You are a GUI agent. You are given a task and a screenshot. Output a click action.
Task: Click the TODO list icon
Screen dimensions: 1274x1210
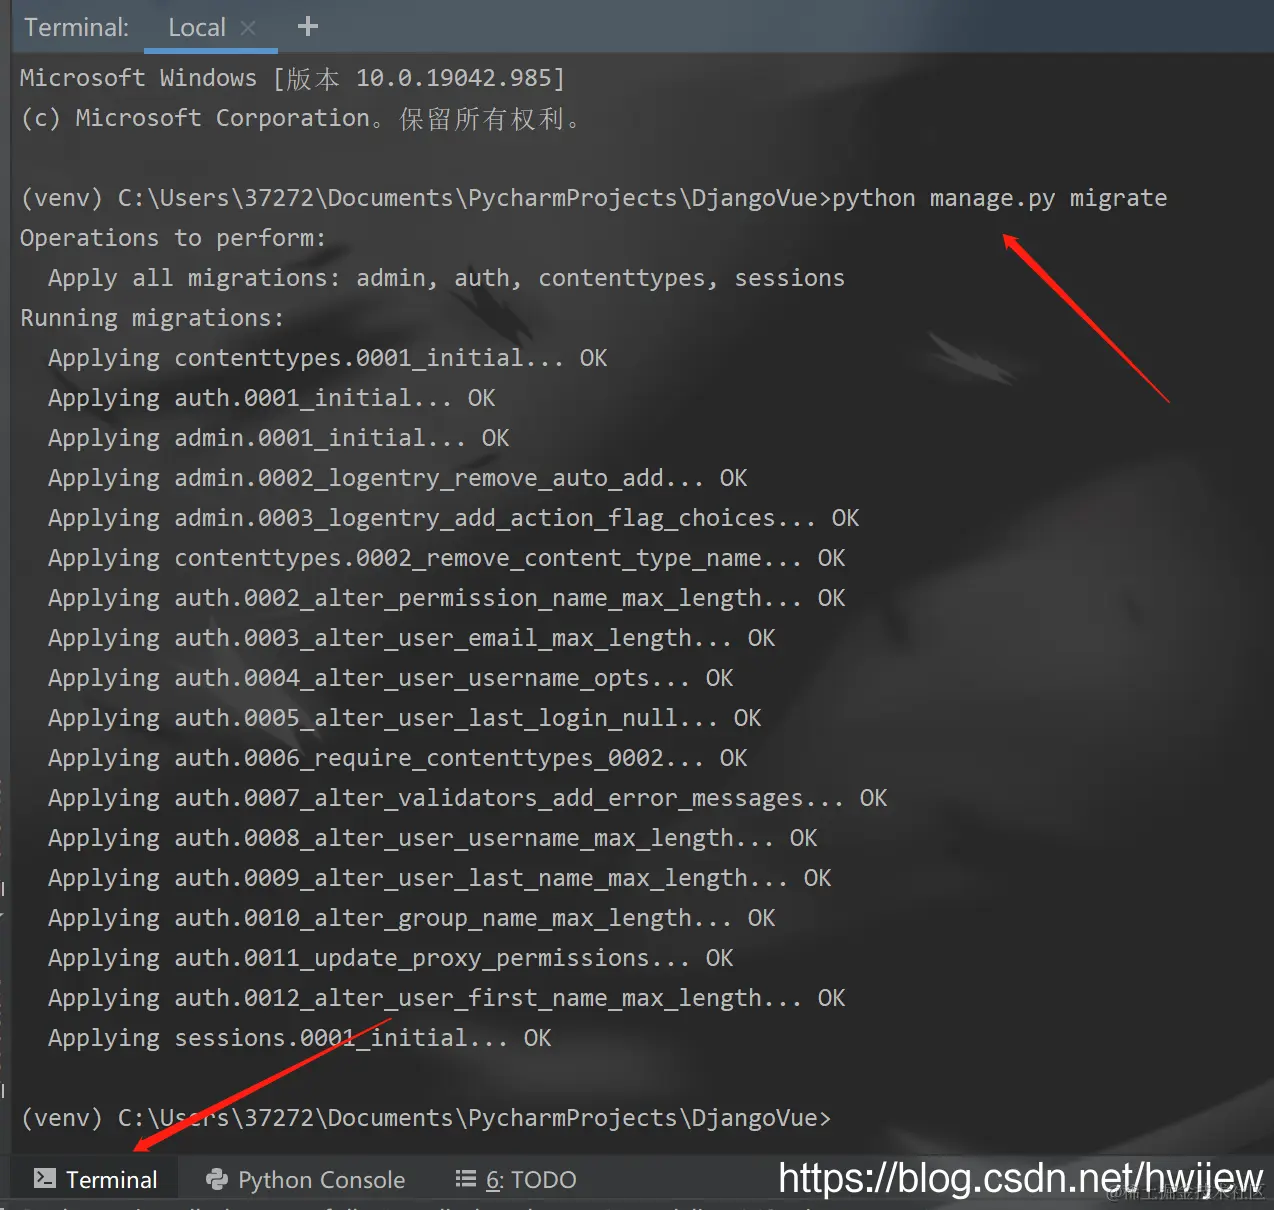pyautogui.click(x=465, y=1179)
